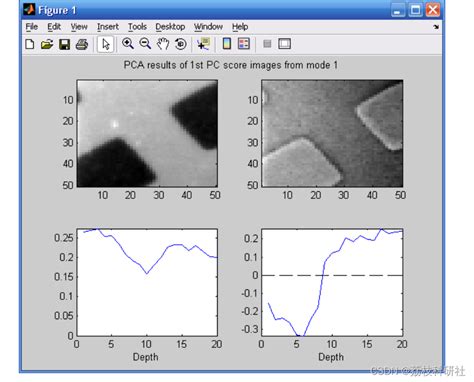Select the Zoom Out magnifier tool

coord(145,44)
